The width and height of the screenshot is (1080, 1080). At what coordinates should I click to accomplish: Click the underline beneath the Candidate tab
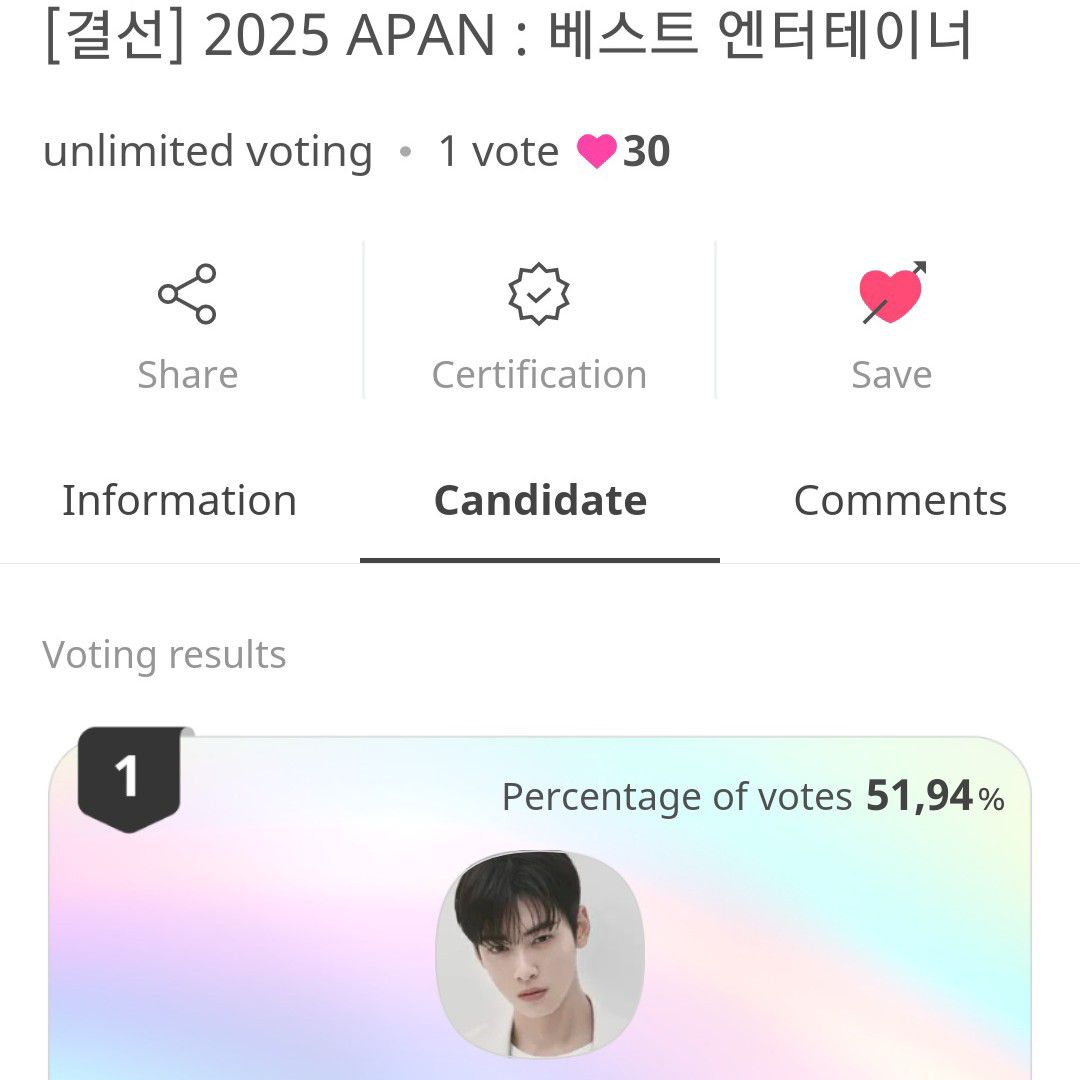[x=540, y=560]
